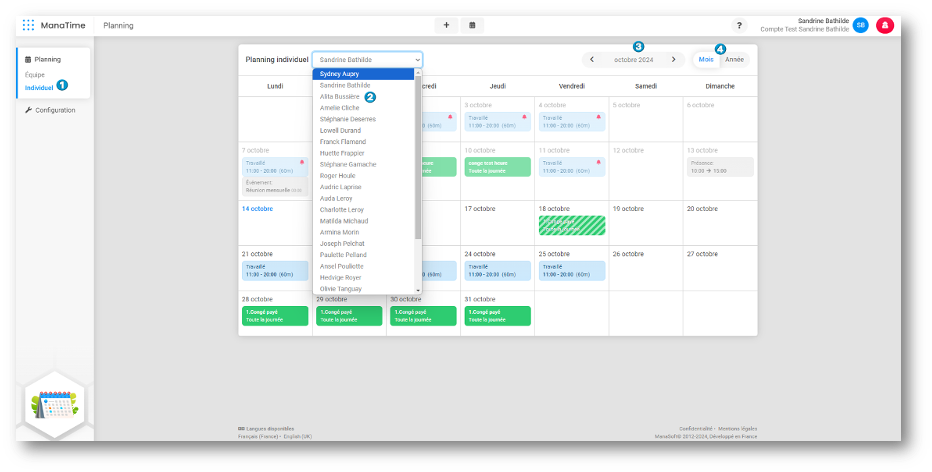Screen dimensions: 932x472
Task: Click the employee dropdown list scrollbar
Action: point(418,150)
